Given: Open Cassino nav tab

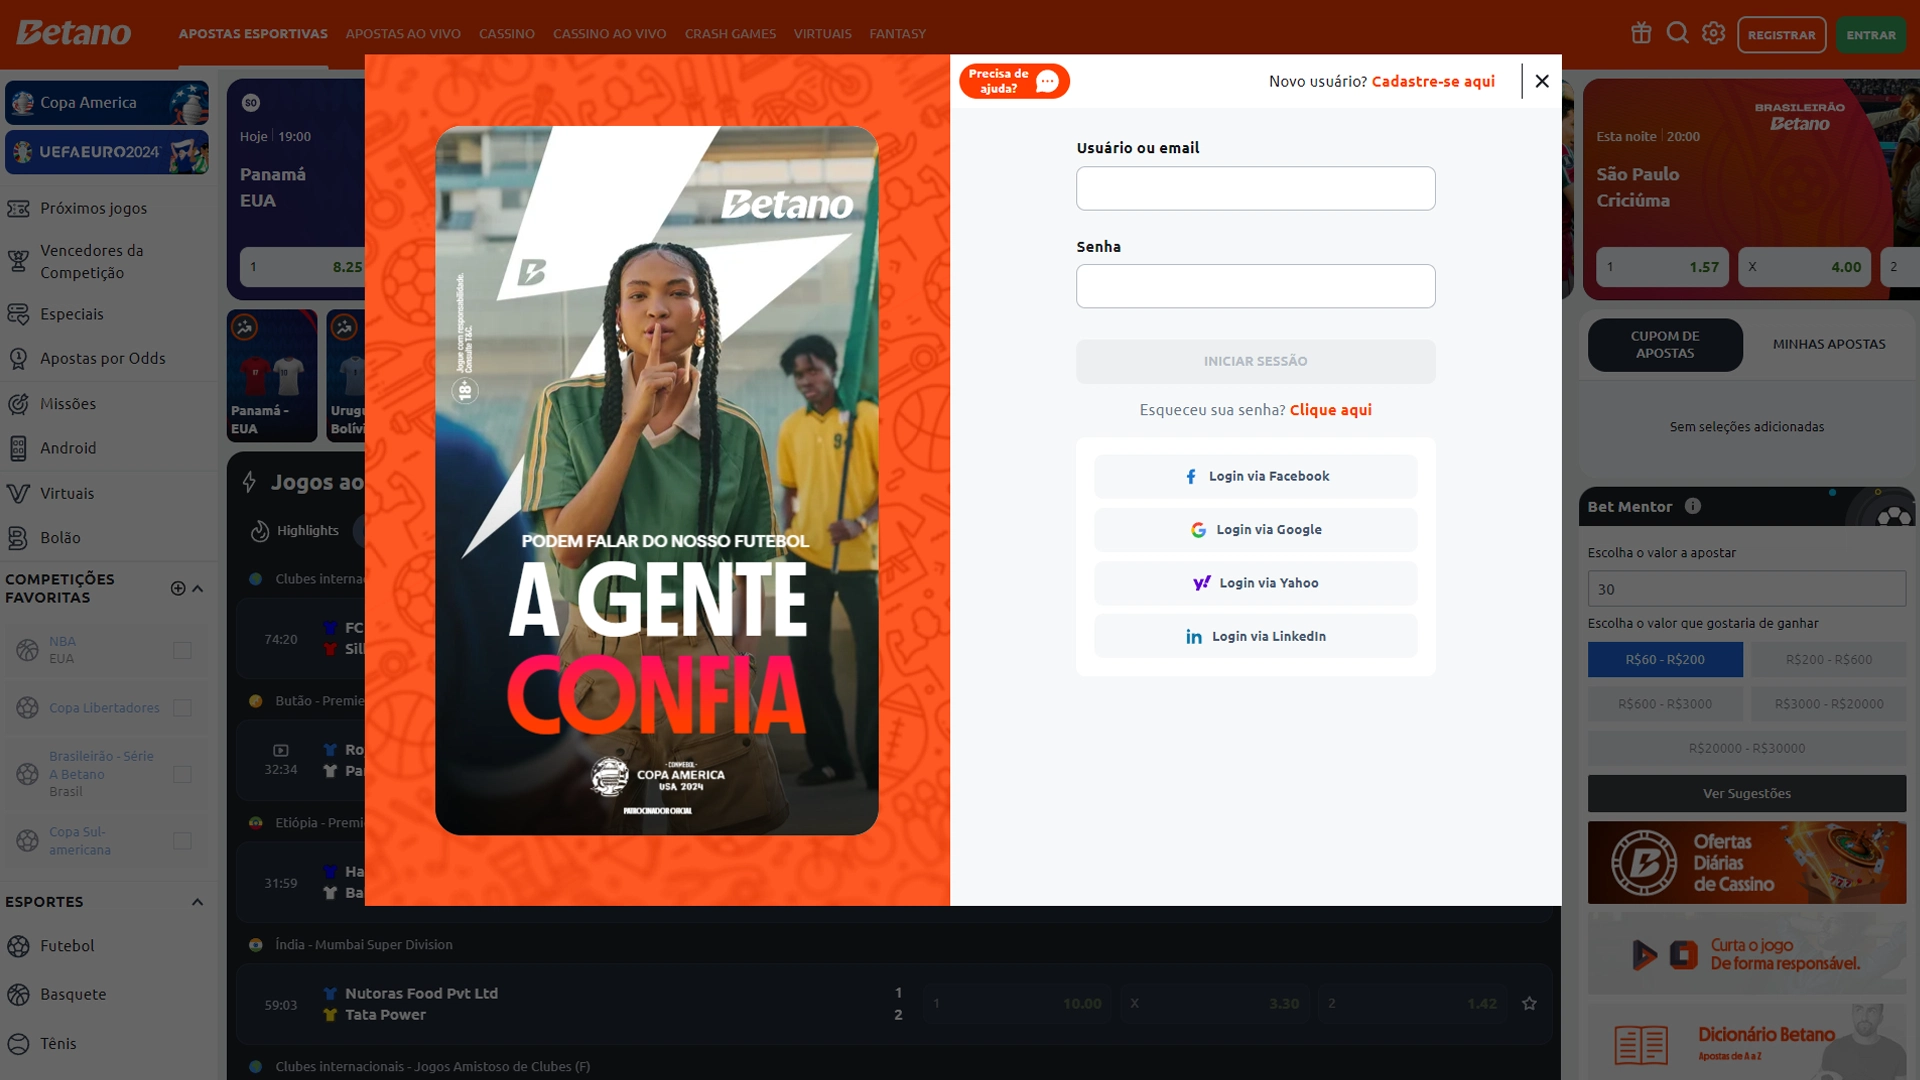Looking at the screenshot, I should click(507, 34).
